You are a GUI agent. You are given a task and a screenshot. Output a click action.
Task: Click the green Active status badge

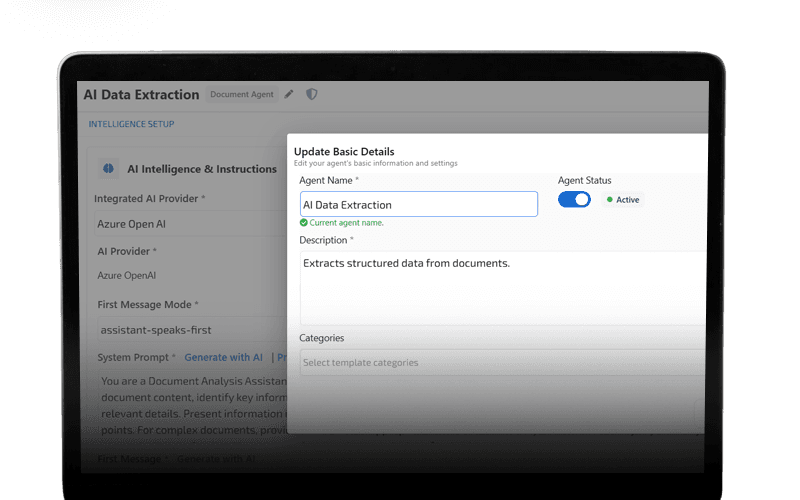623,200
